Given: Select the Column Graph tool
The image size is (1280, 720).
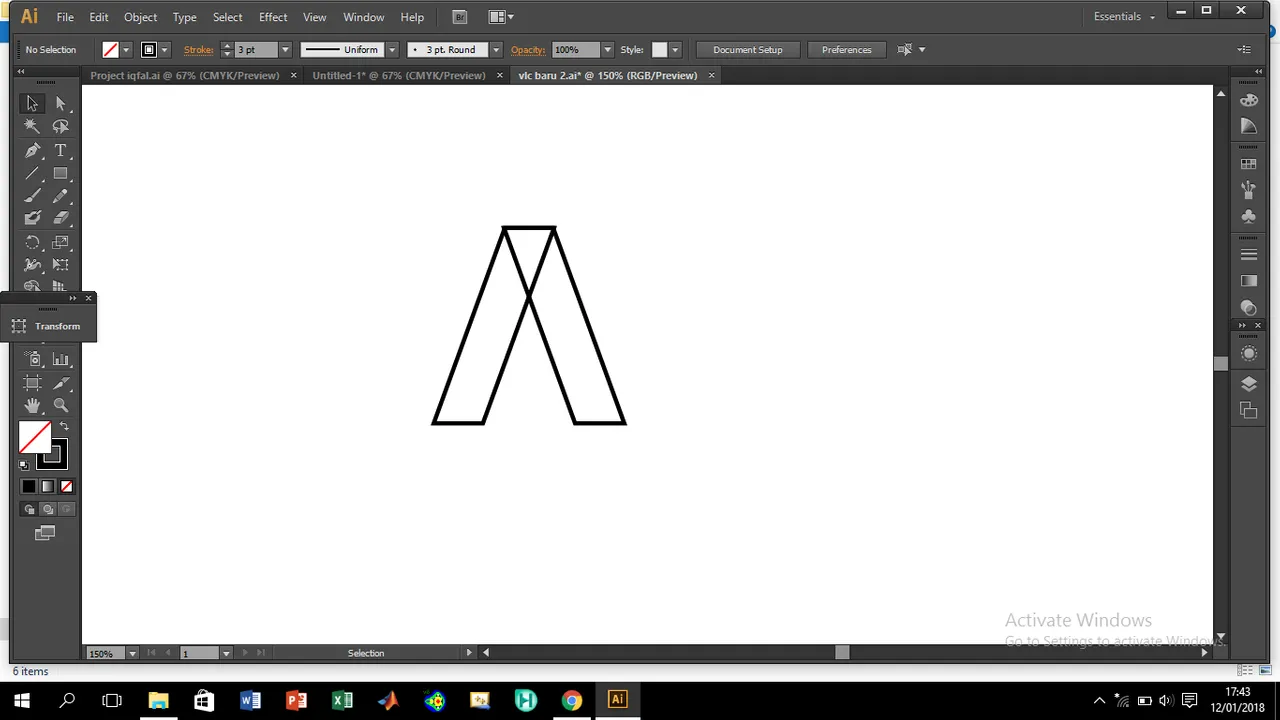Looking at the screenshot, I should [x=61, y=359].
